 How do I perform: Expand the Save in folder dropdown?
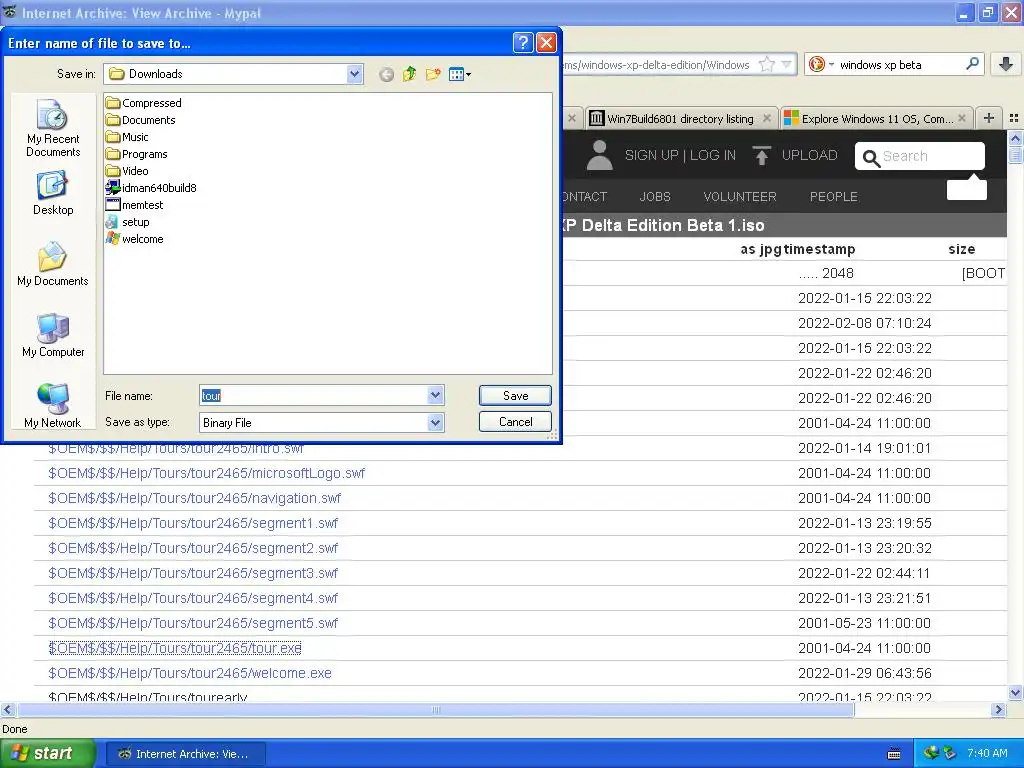click(354, 74)
